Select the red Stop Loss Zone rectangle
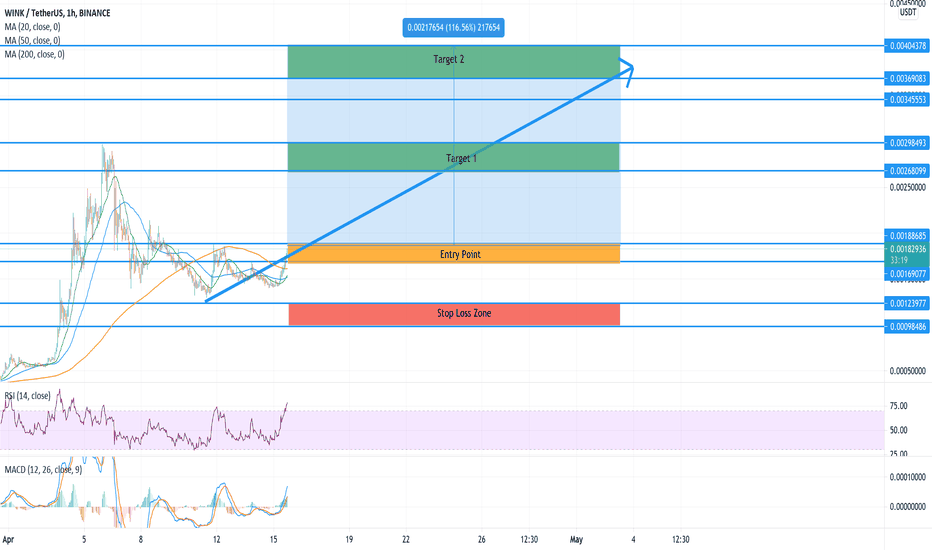932x550 pixels. 454,315
